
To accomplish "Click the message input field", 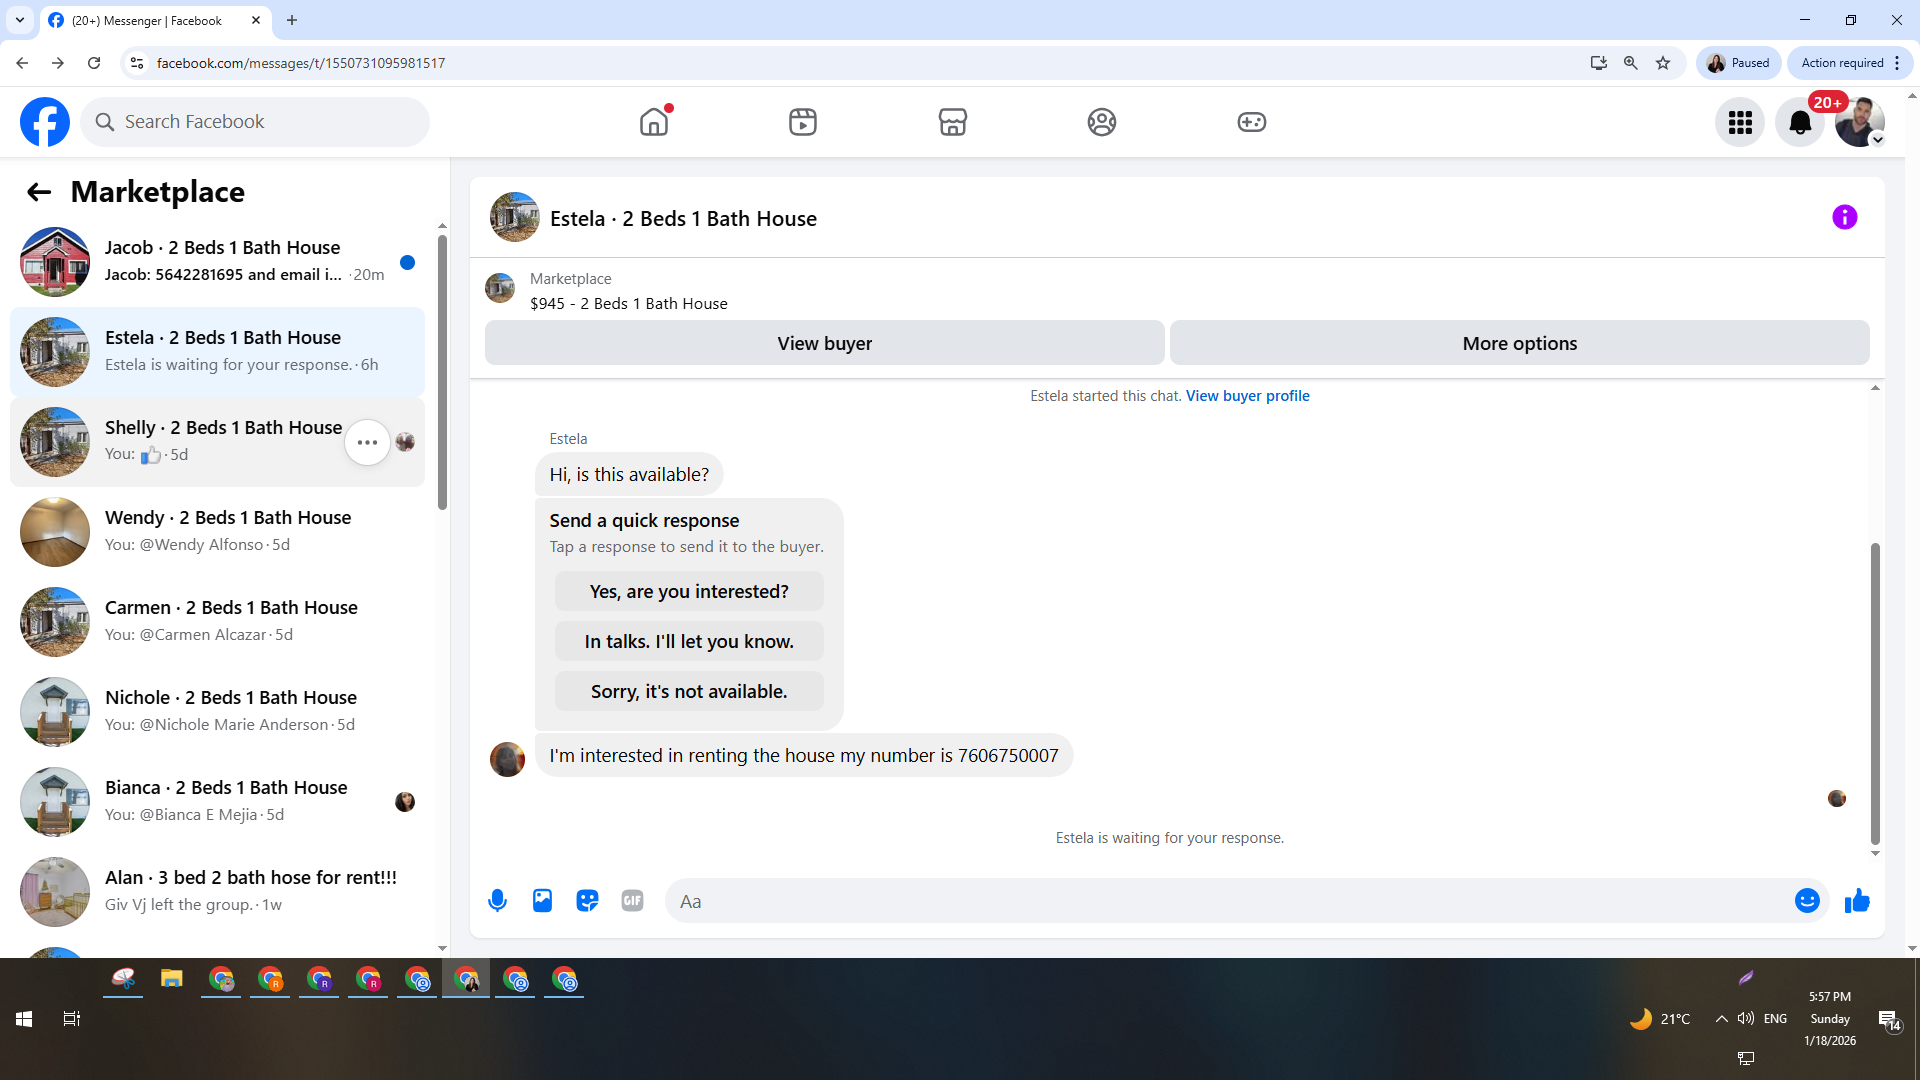I will point(1230,901).
